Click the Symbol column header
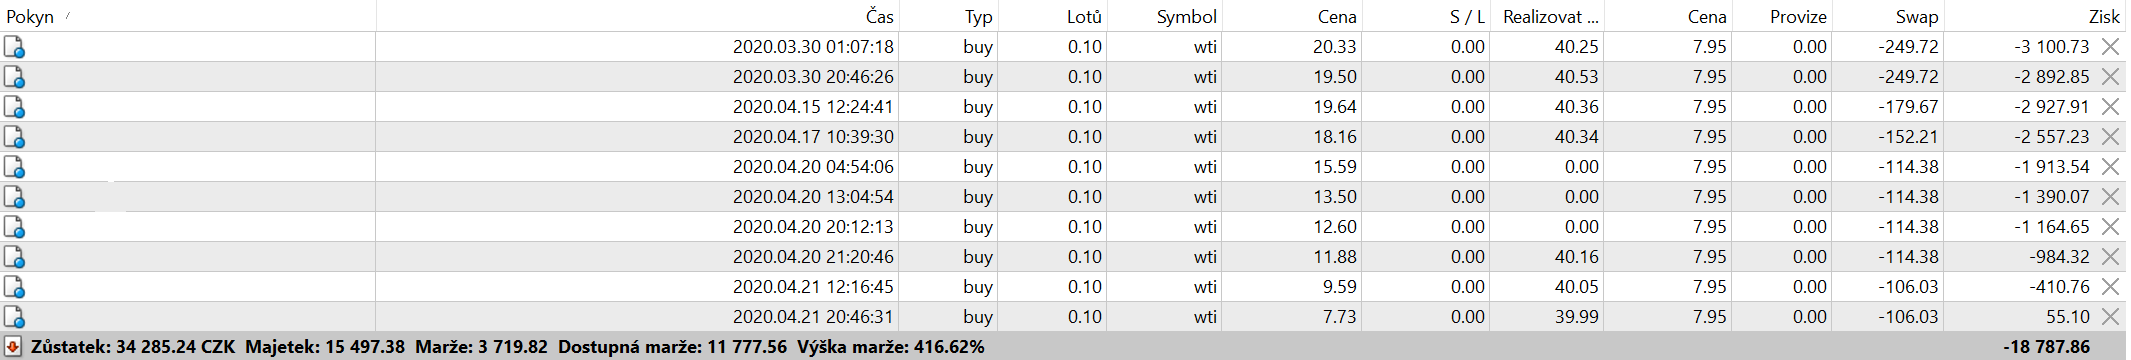Image resolution: width=2131 pixels, height=360 pixels. tap(1187, 16)
